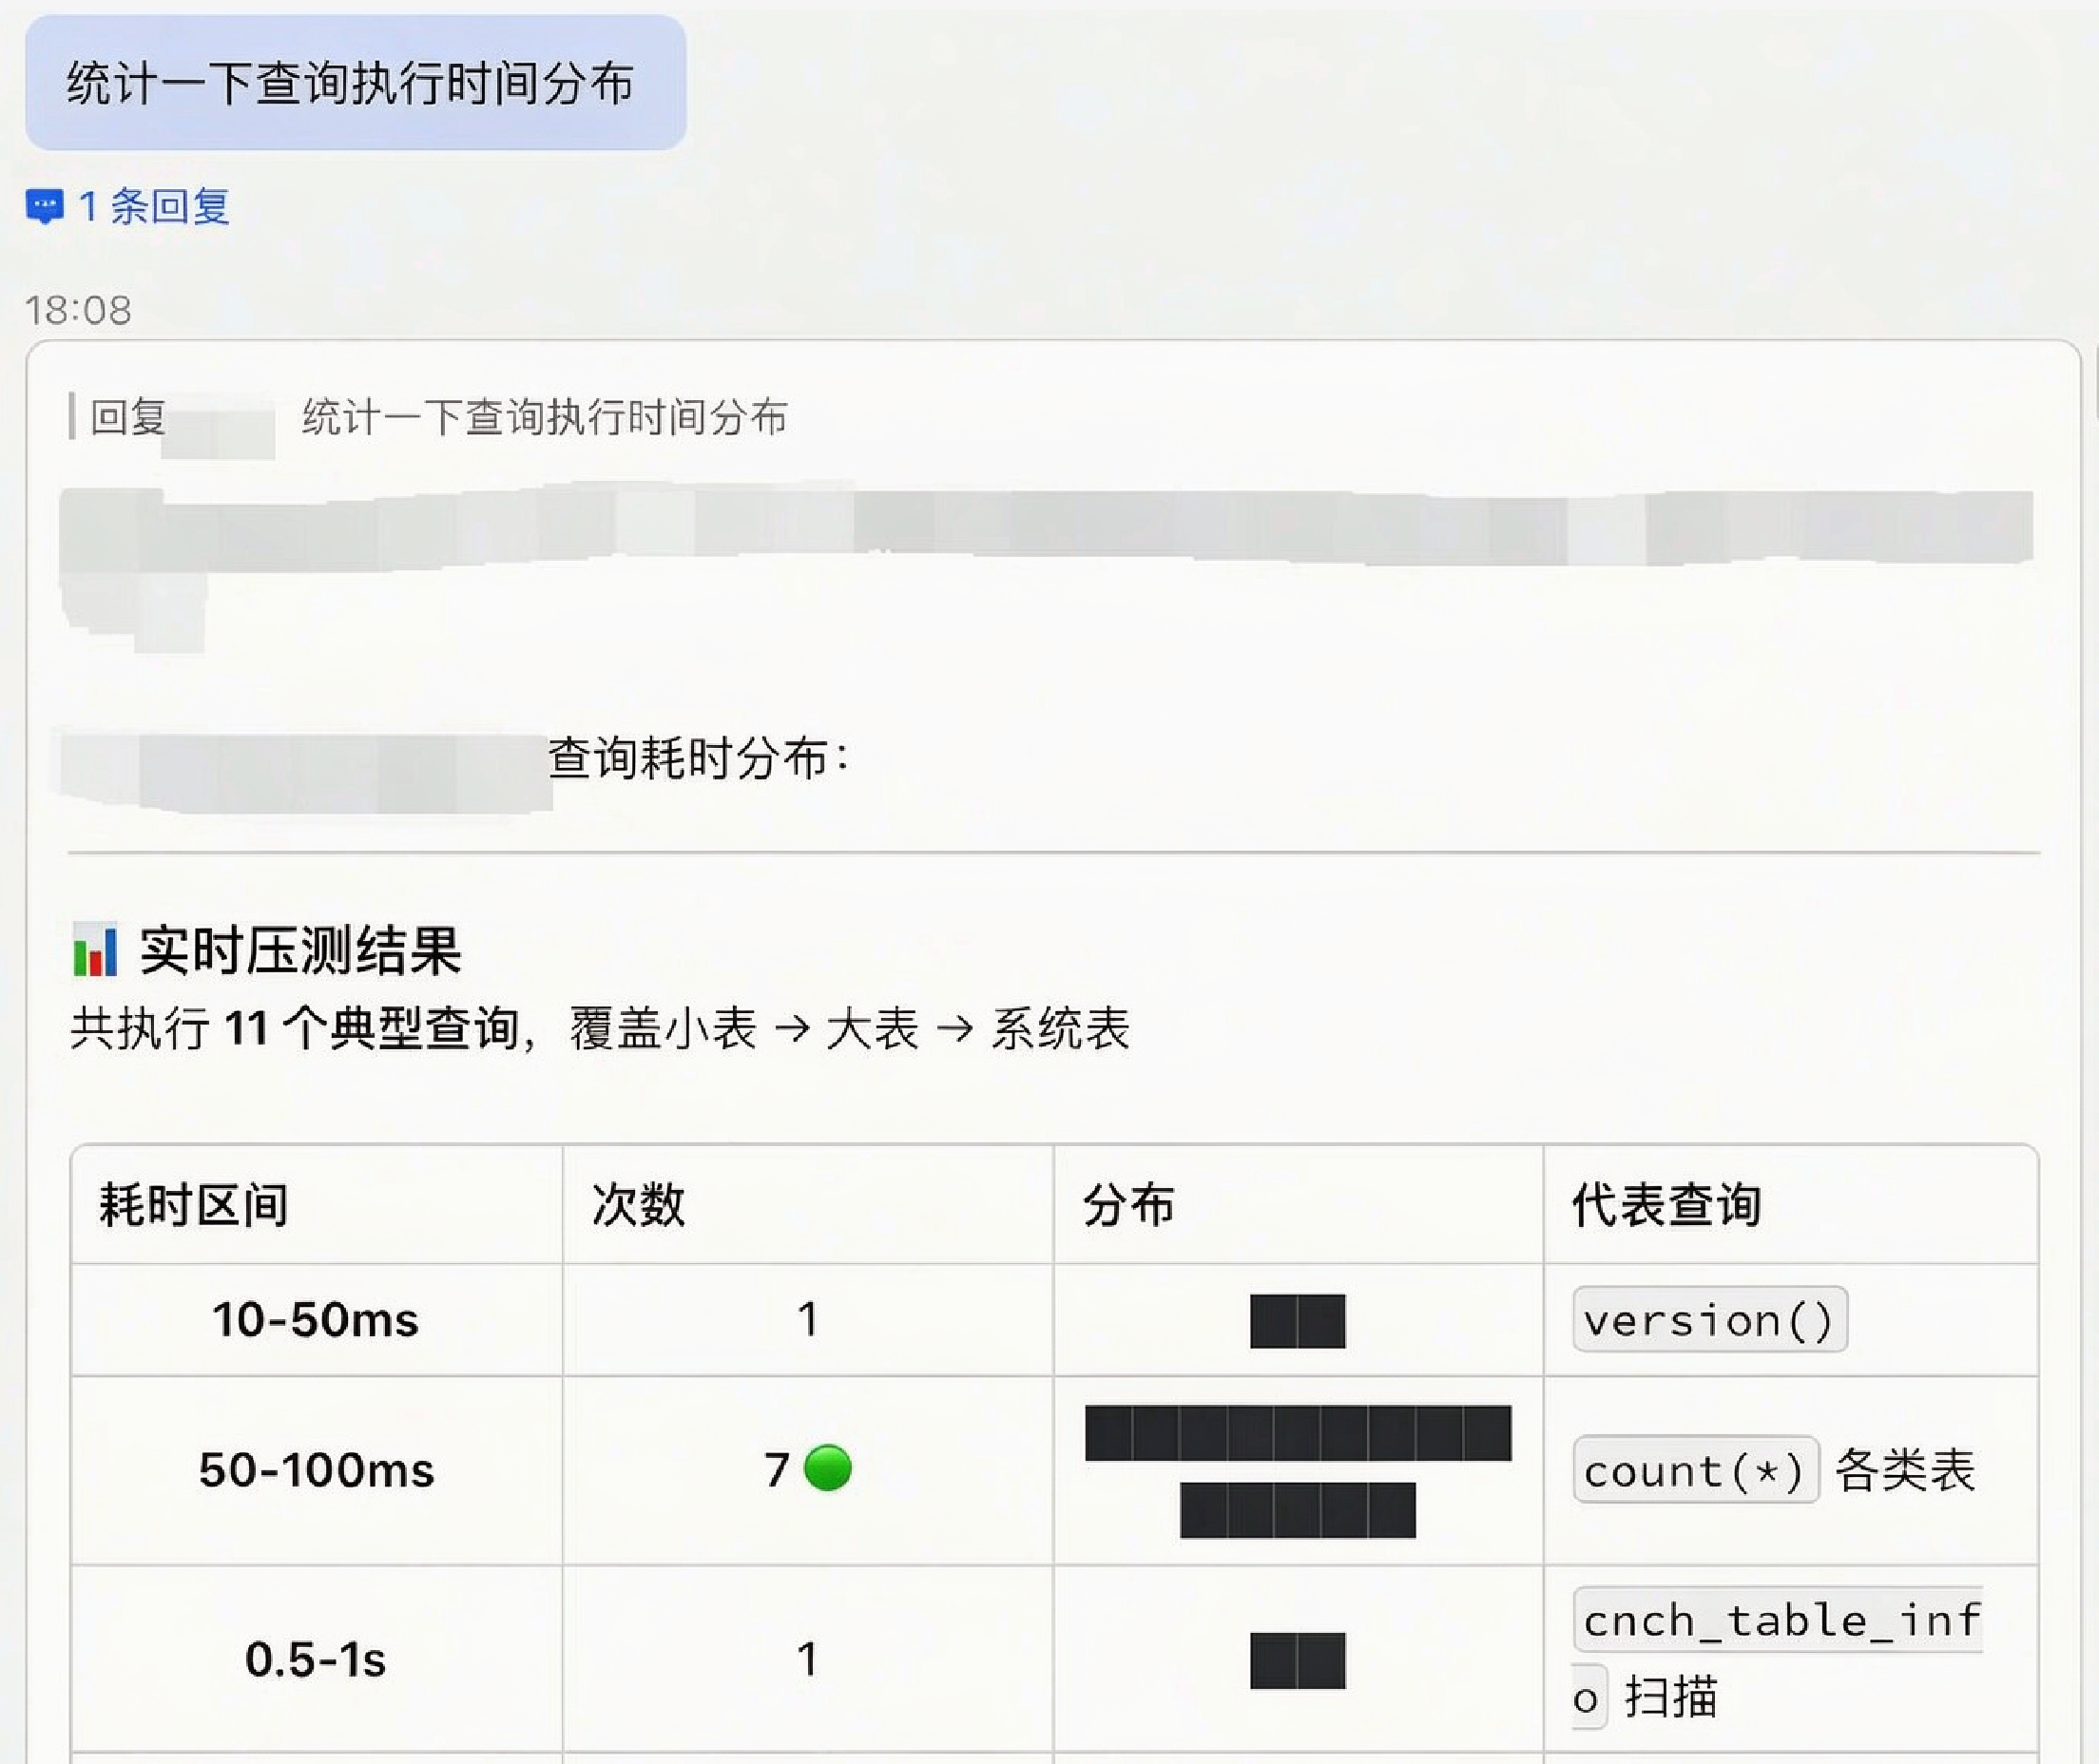Viewport: 2099px width, 1764px height.
Task: Click the '50-100ms' cell
Action: click(316, 1470)
